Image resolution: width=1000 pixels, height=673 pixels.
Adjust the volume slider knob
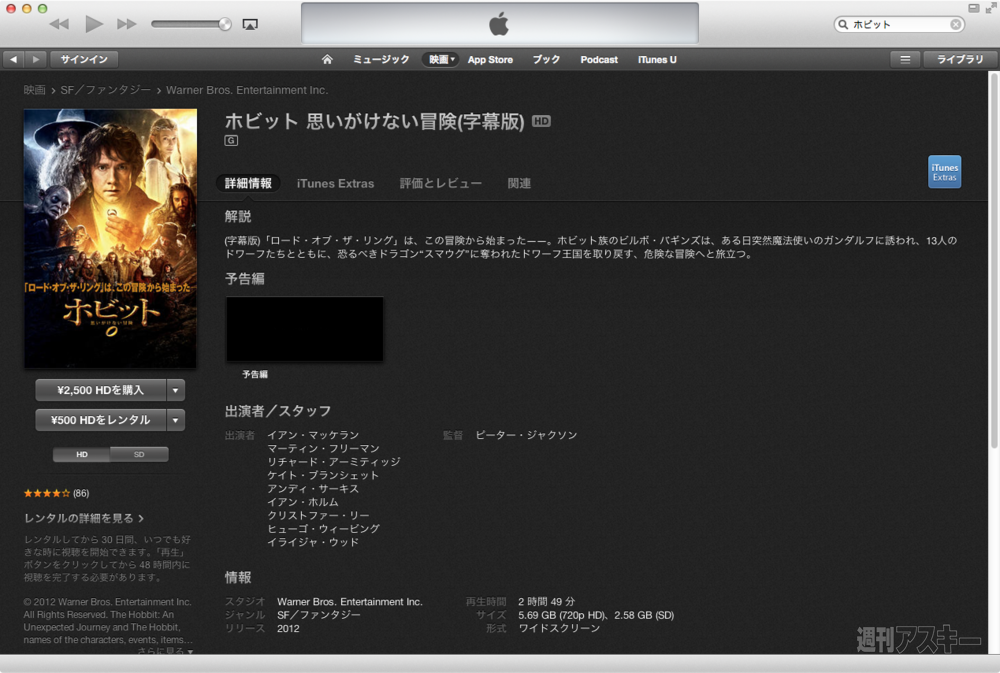pyautogui.click(x=224, y=24)
